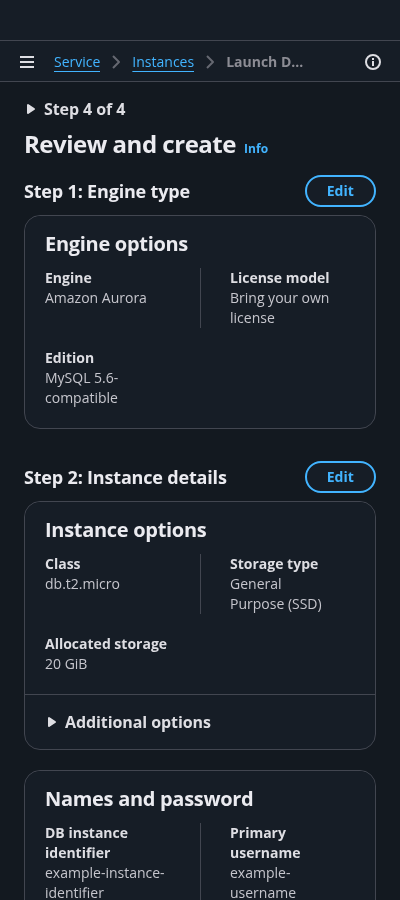
Task: Click the Review and create title
Action: tap(130, 145)
